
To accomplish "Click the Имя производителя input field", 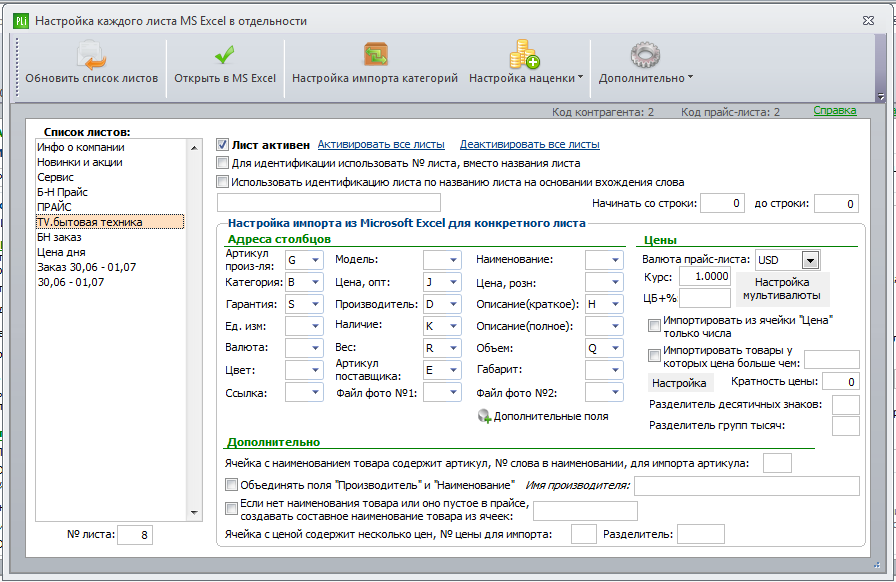I will pyautogui.click(x=747, y=485).
